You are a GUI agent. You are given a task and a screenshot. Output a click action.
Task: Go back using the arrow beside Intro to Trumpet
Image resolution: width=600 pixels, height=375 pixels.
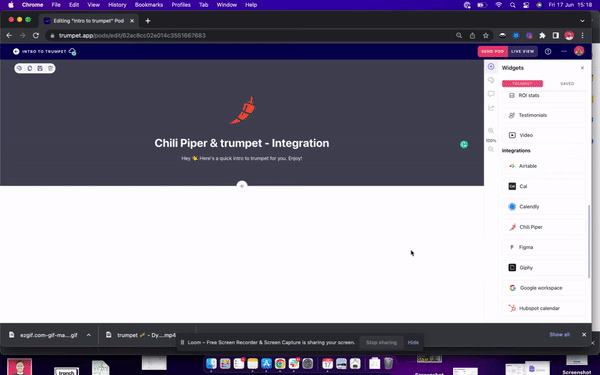16,51
